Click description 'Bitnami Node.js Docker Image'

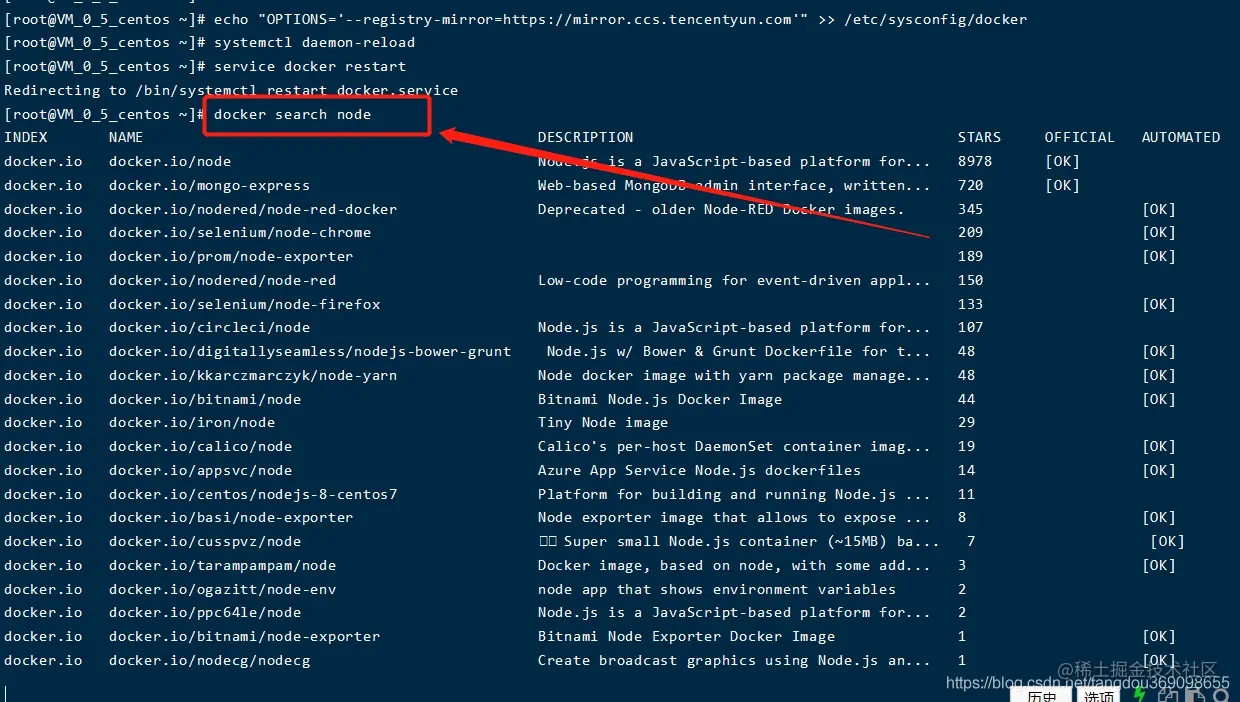(660, 399)
